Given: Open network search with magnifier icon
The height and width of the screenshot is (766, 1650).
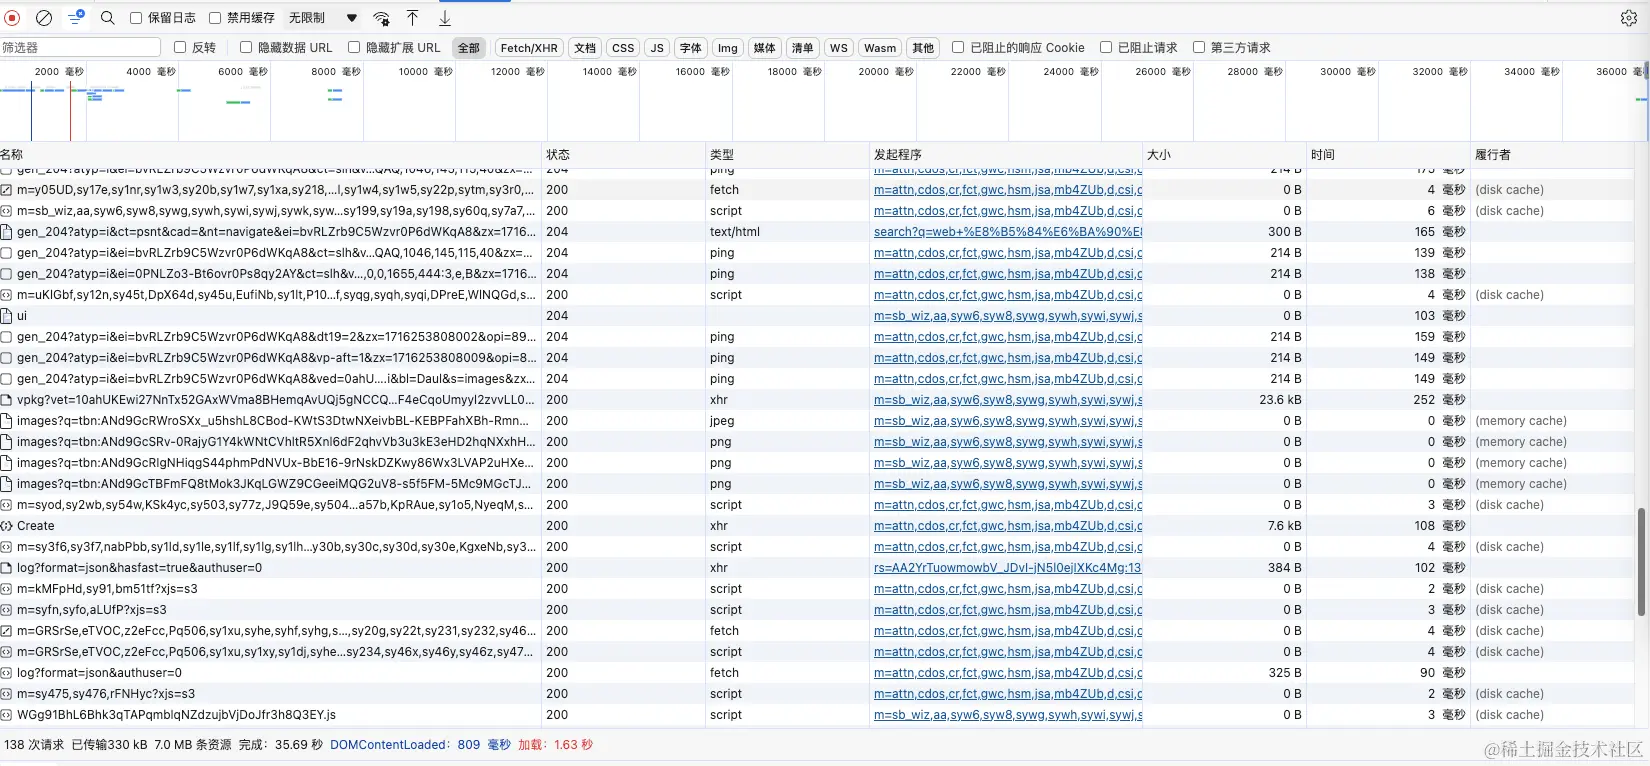Looking at the screenshot, I should coord(108,18).
